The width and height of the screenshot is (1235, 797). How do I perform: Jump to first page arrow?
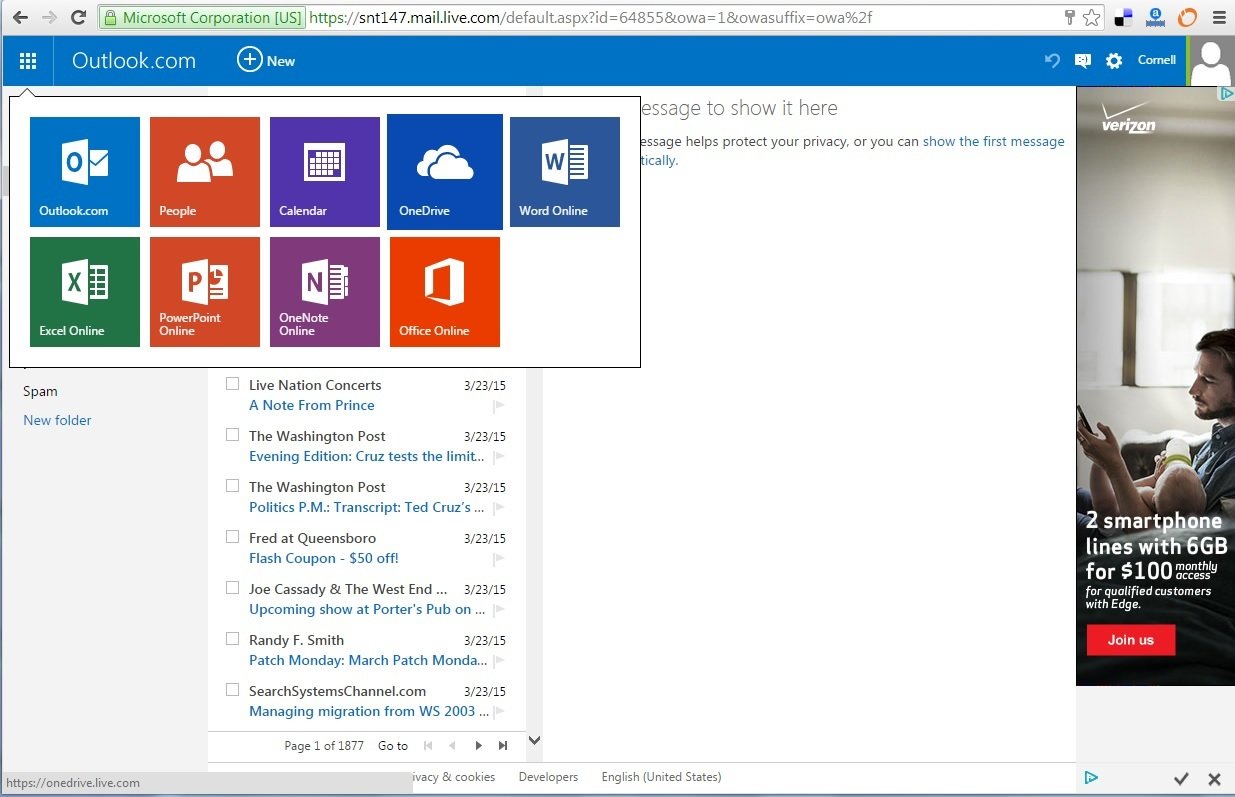[428, 746]
